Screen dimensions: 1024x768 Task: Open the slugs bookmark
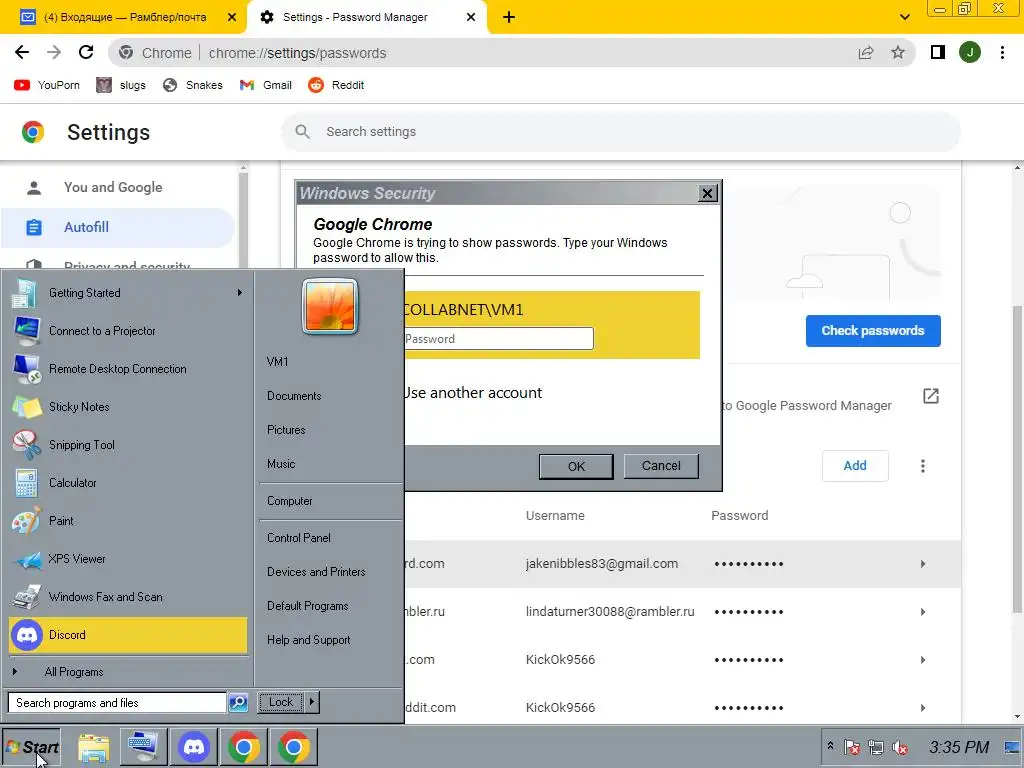[x=121, y=85]
